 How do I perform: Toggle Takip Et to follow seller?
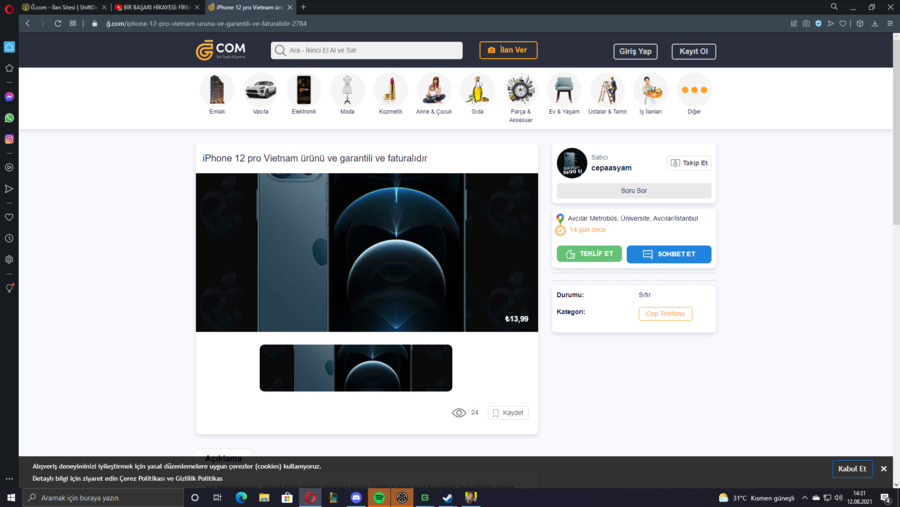(689, 163)
